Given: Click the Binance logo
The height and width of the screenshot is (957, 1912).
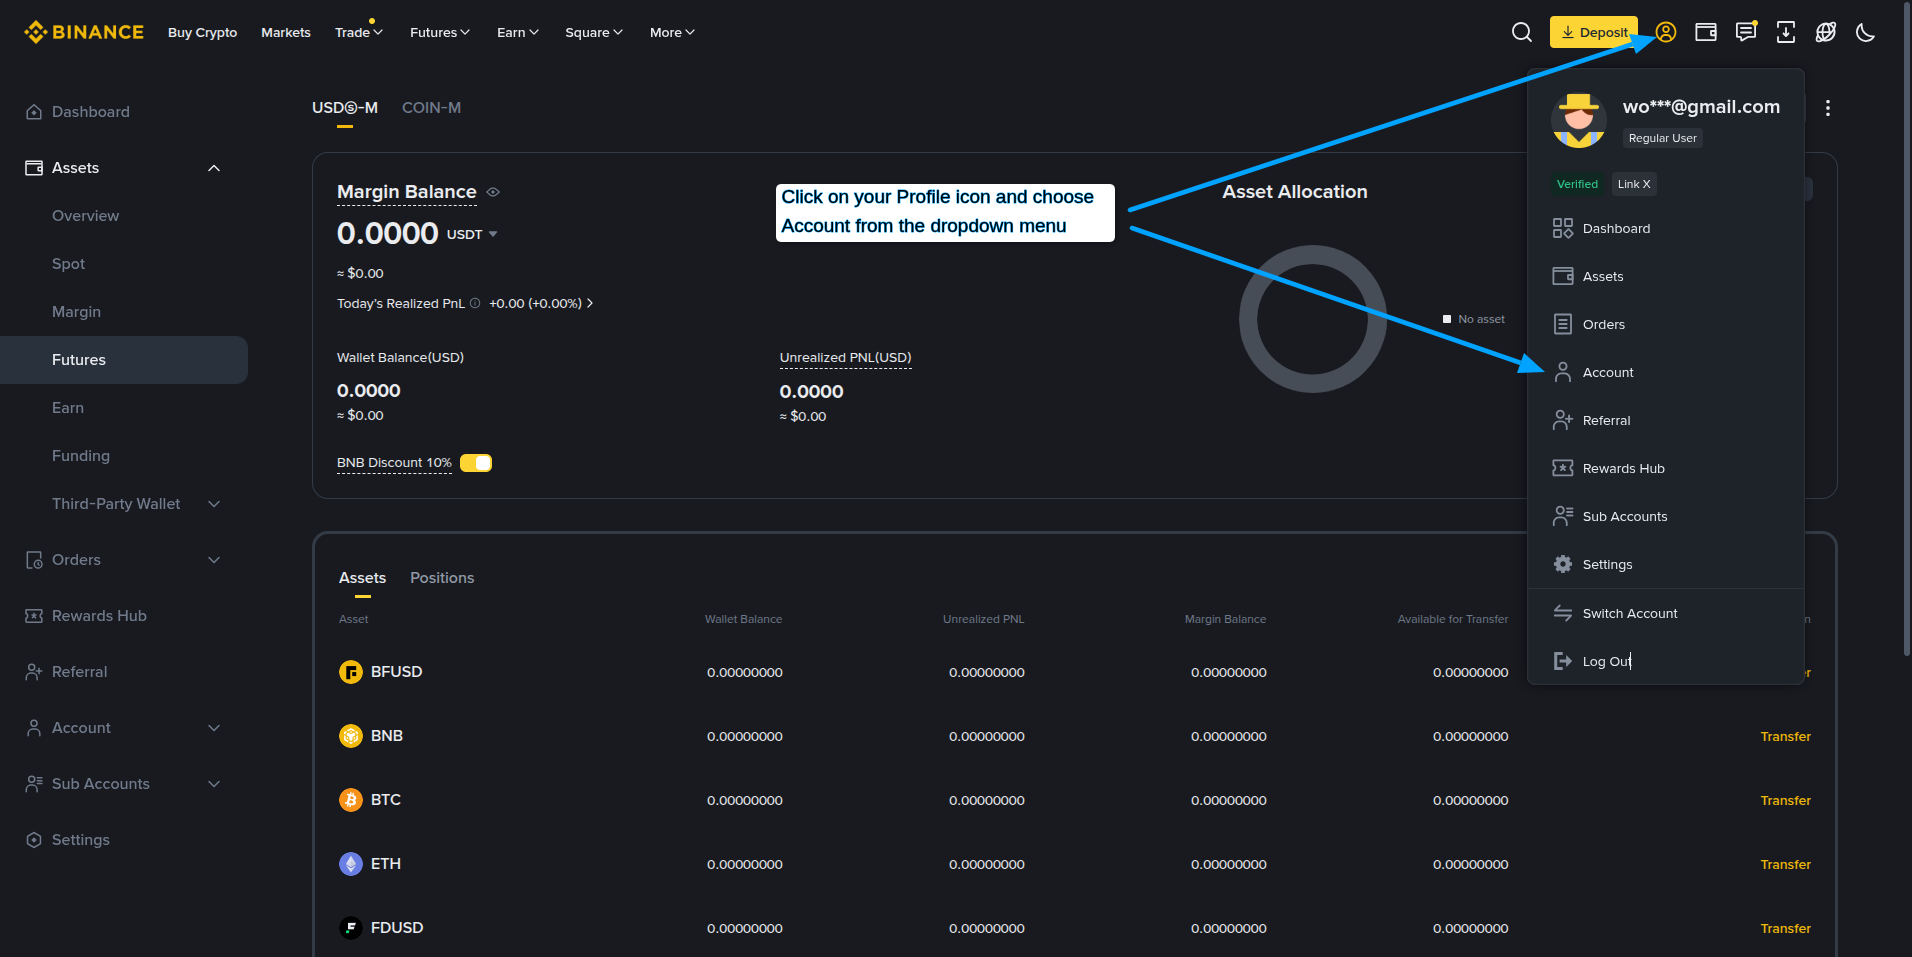Looking at the screenshot, I should click(84, 32).
